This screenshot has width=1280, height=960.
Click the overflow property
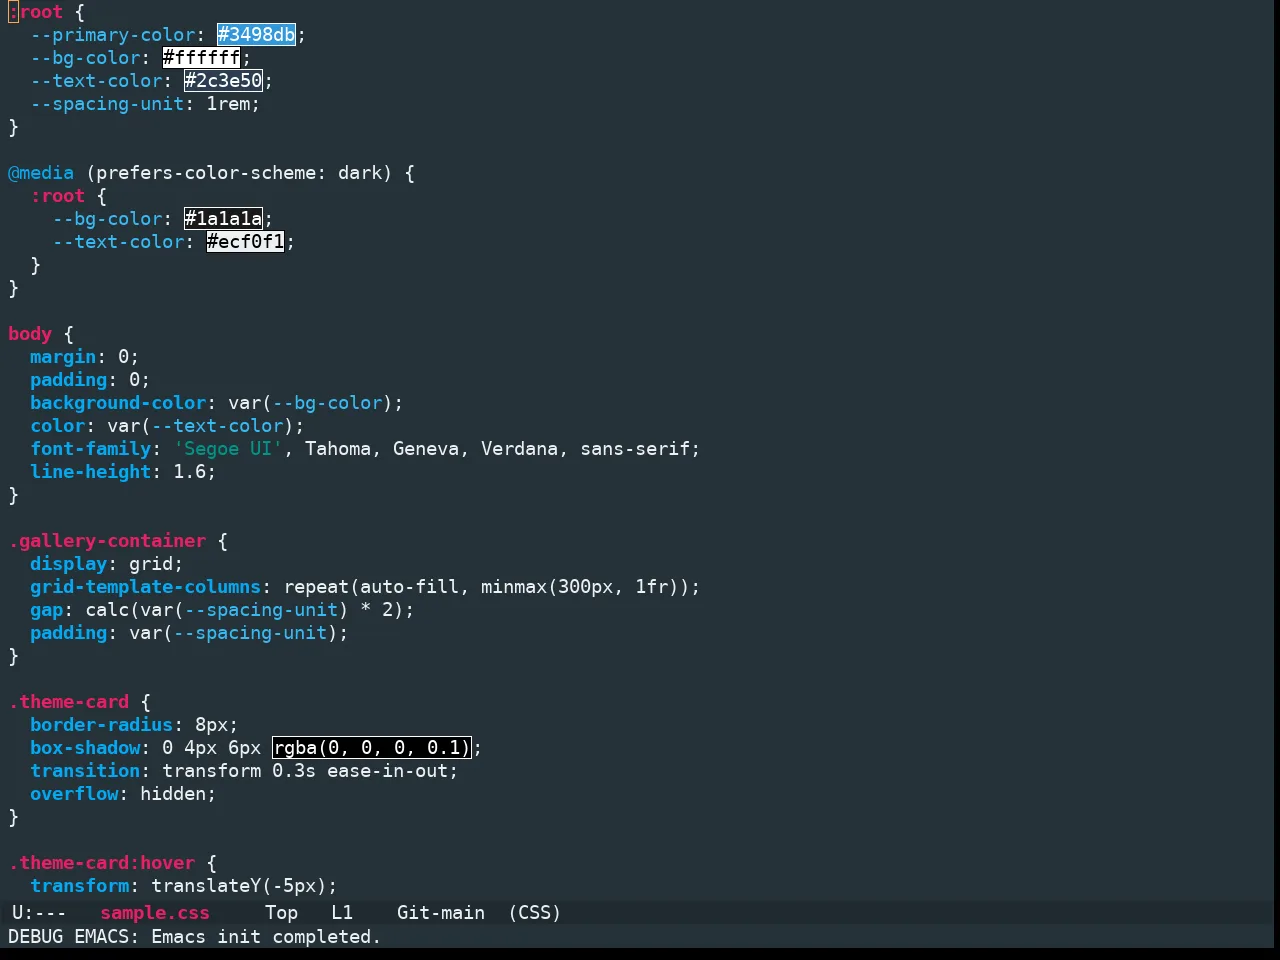[x=74, y=794]
